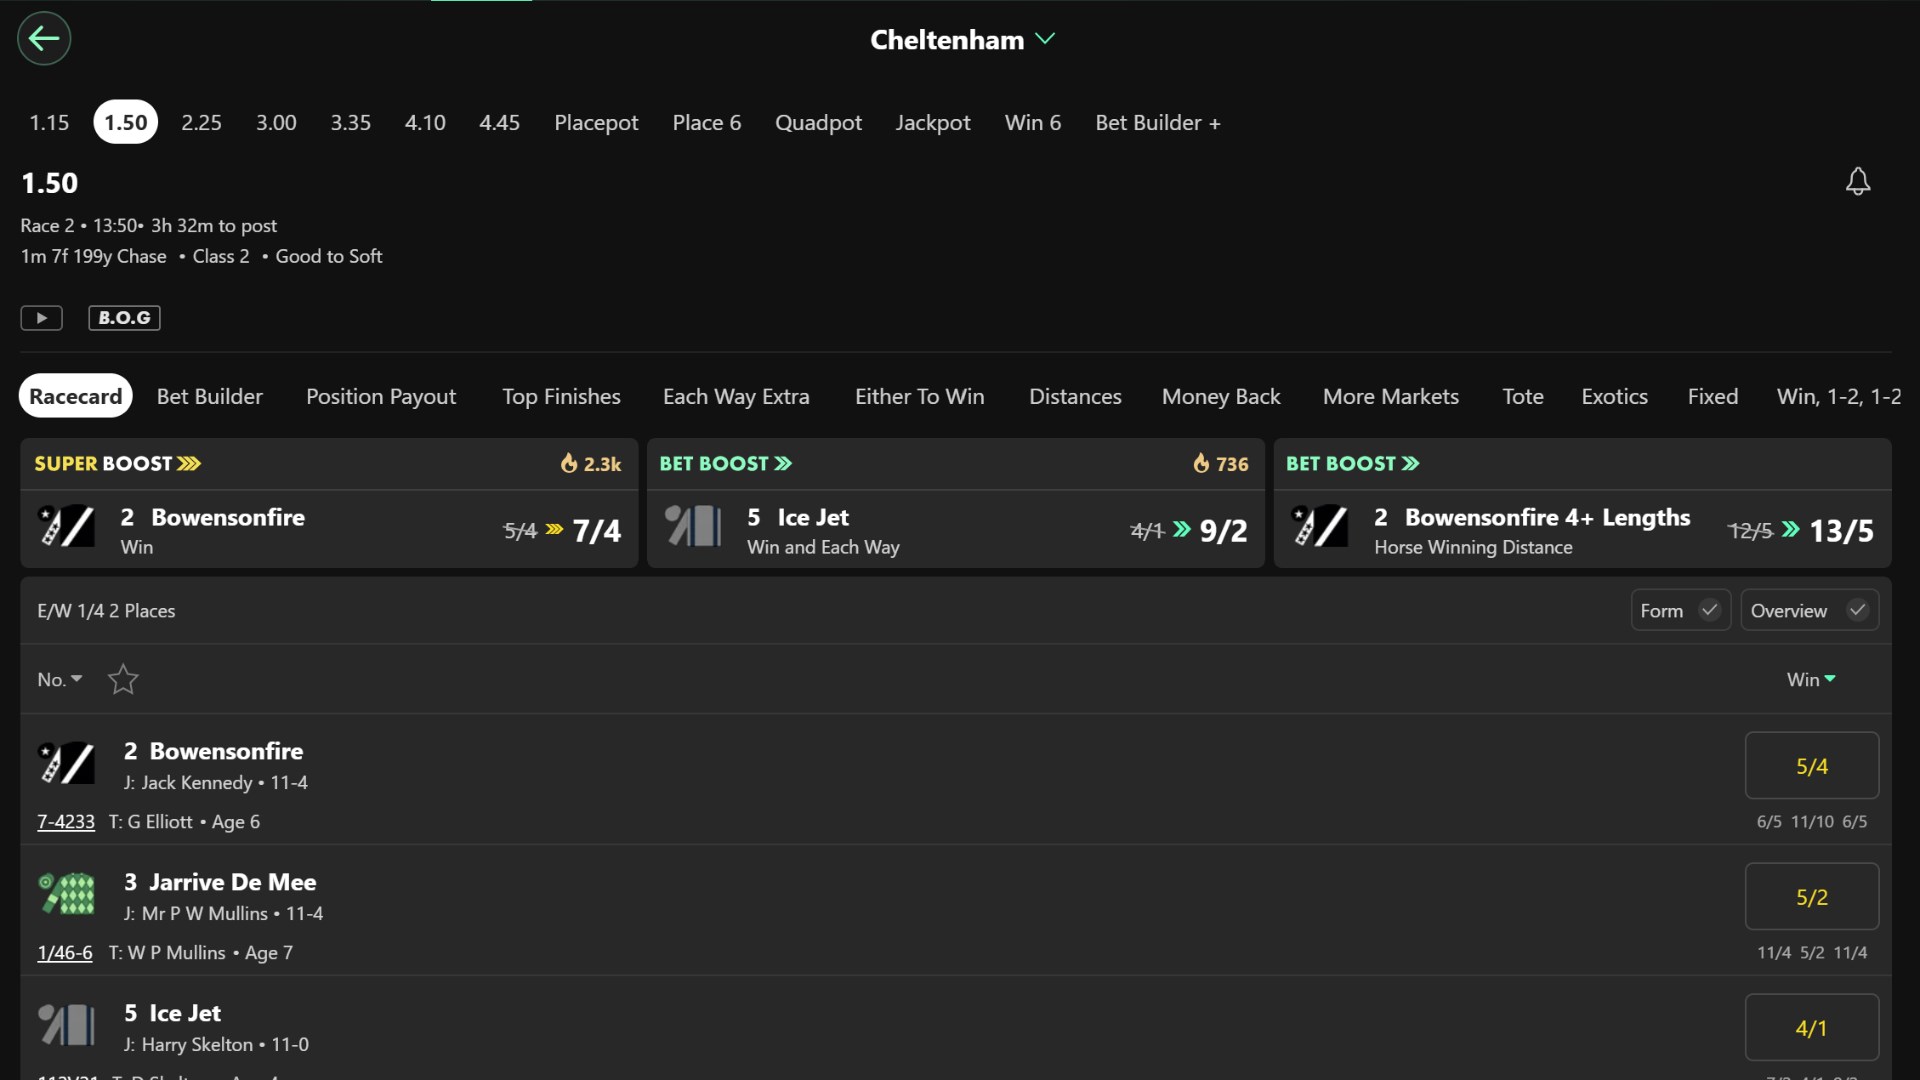Open the Exotics tab

(1614, 396)
